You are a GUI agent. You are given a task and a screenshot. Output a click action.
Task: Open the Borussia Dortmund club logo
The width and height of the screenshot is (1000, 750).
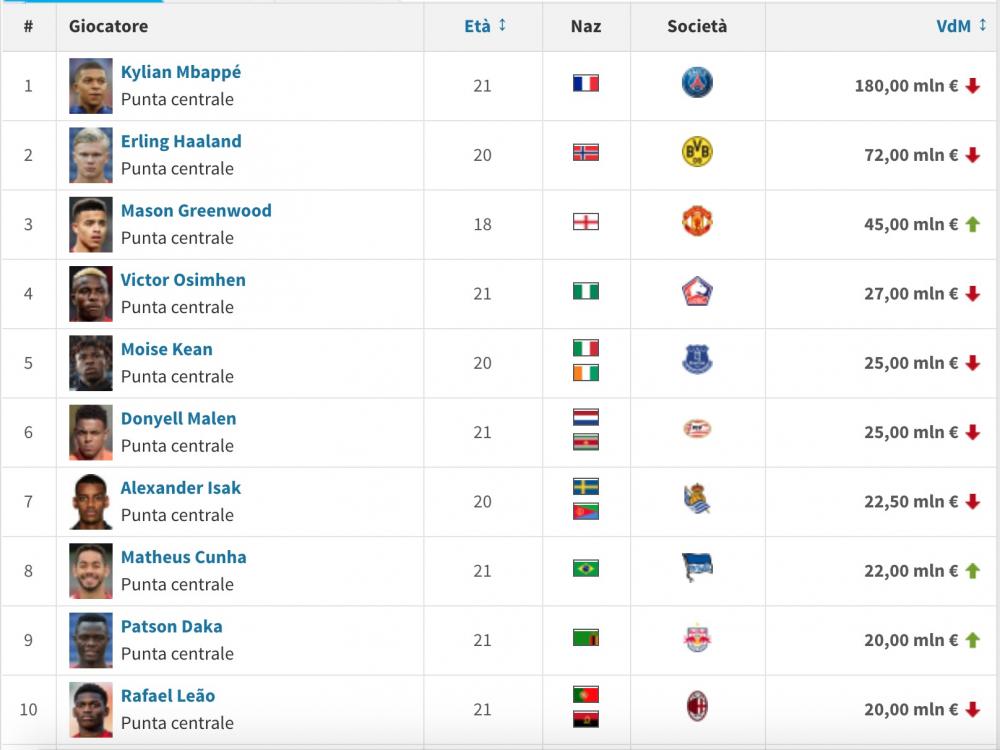[x=697, y=152]
